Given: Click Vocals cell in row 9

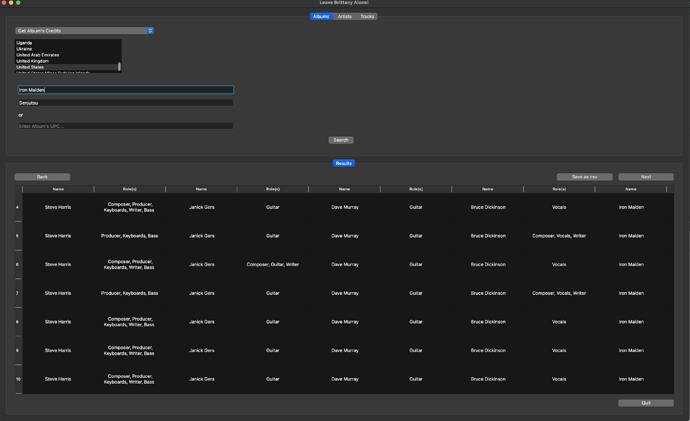Looking at the screenshot, I should 559,350.
